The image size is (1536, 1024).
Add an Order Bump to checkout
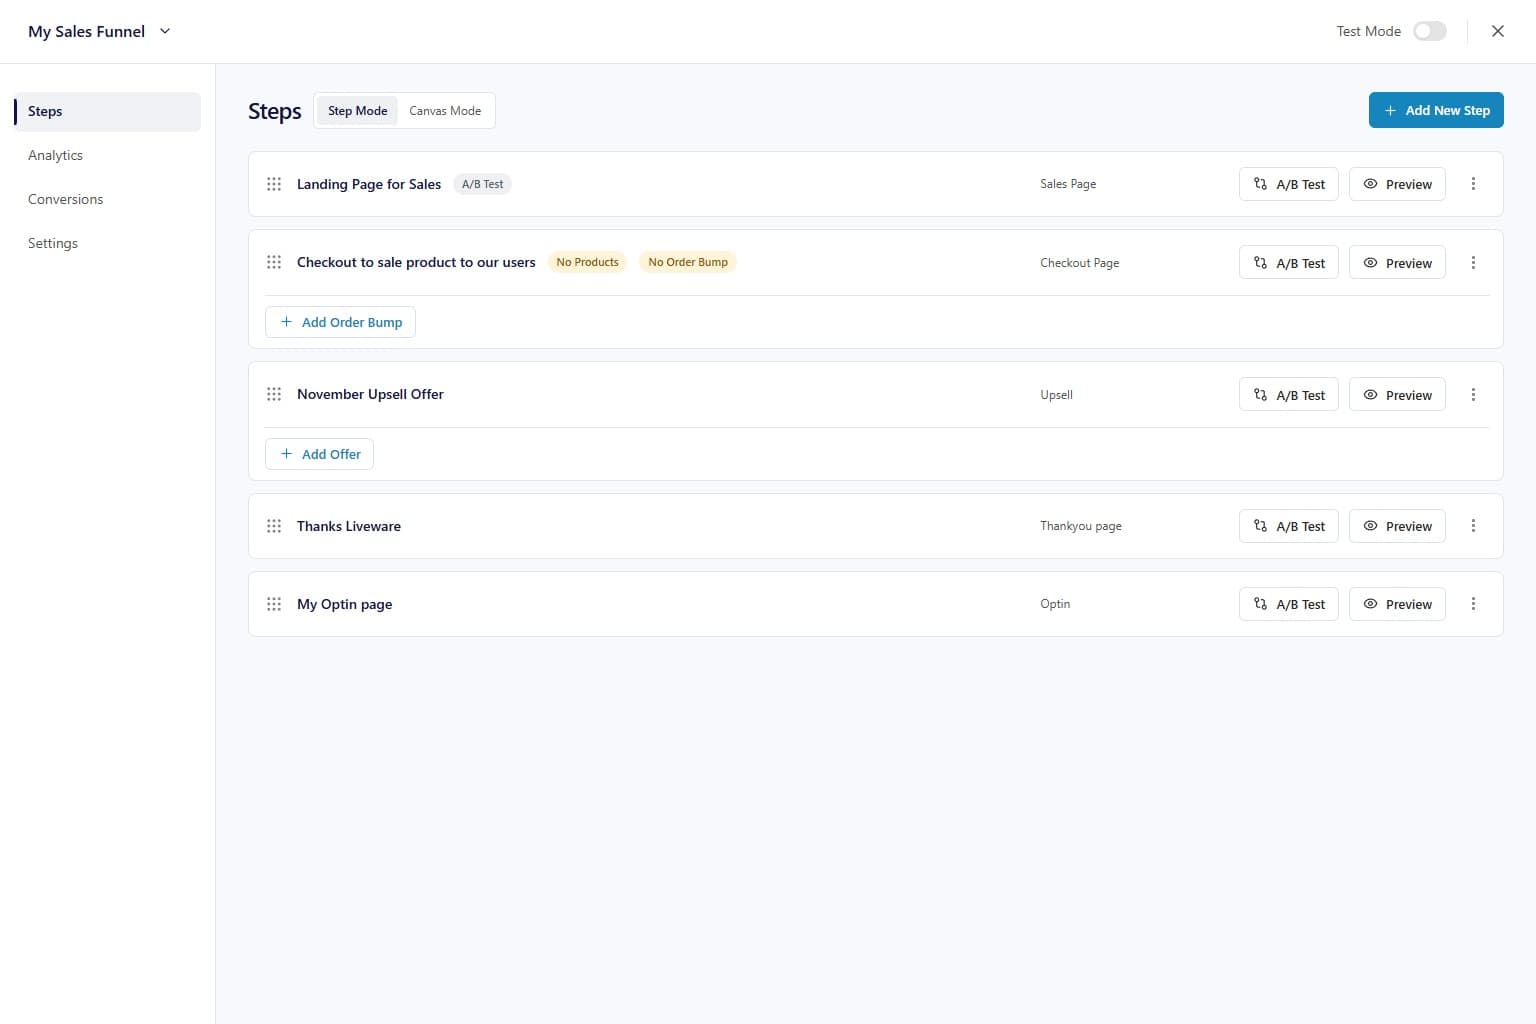tap(340, 322)
